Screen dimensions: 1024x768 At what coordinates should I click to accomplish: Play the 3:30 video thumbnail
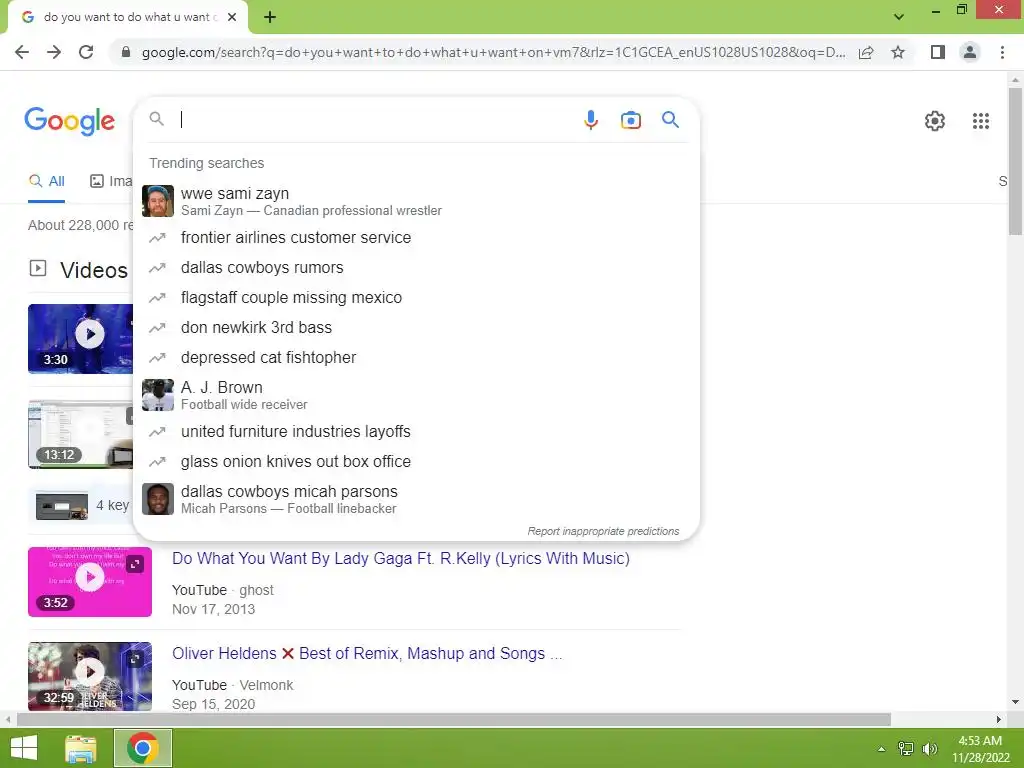[x=80, y=339]
